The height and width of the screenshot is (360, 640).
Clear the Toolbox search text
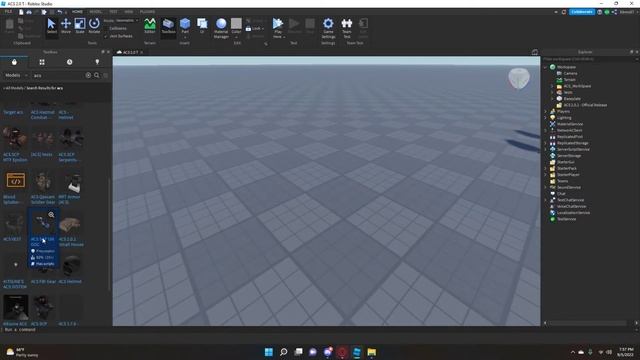88,76
